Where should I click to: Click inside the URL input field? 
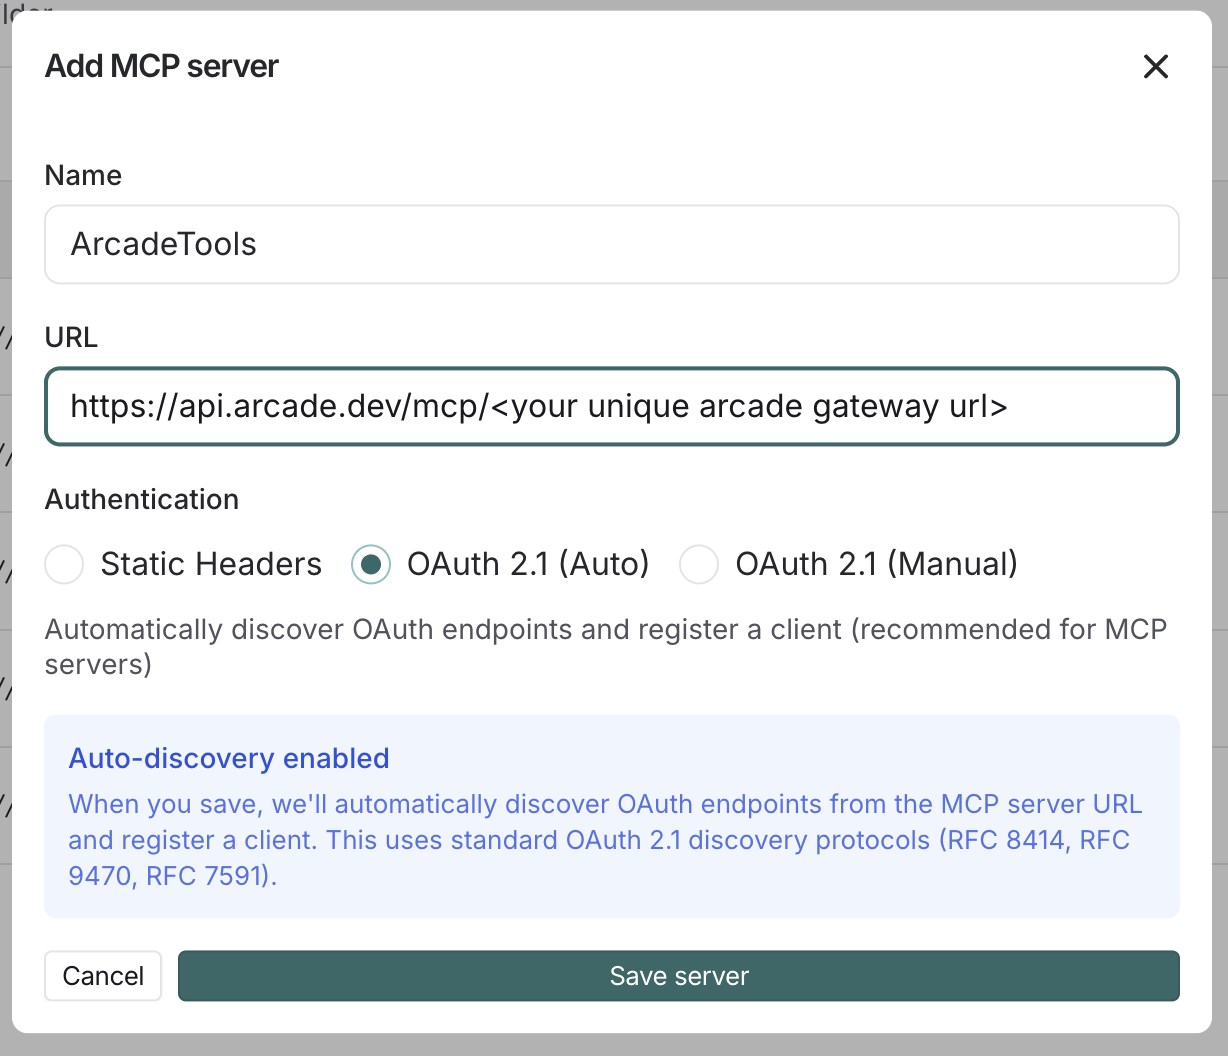tap(611, 406)
